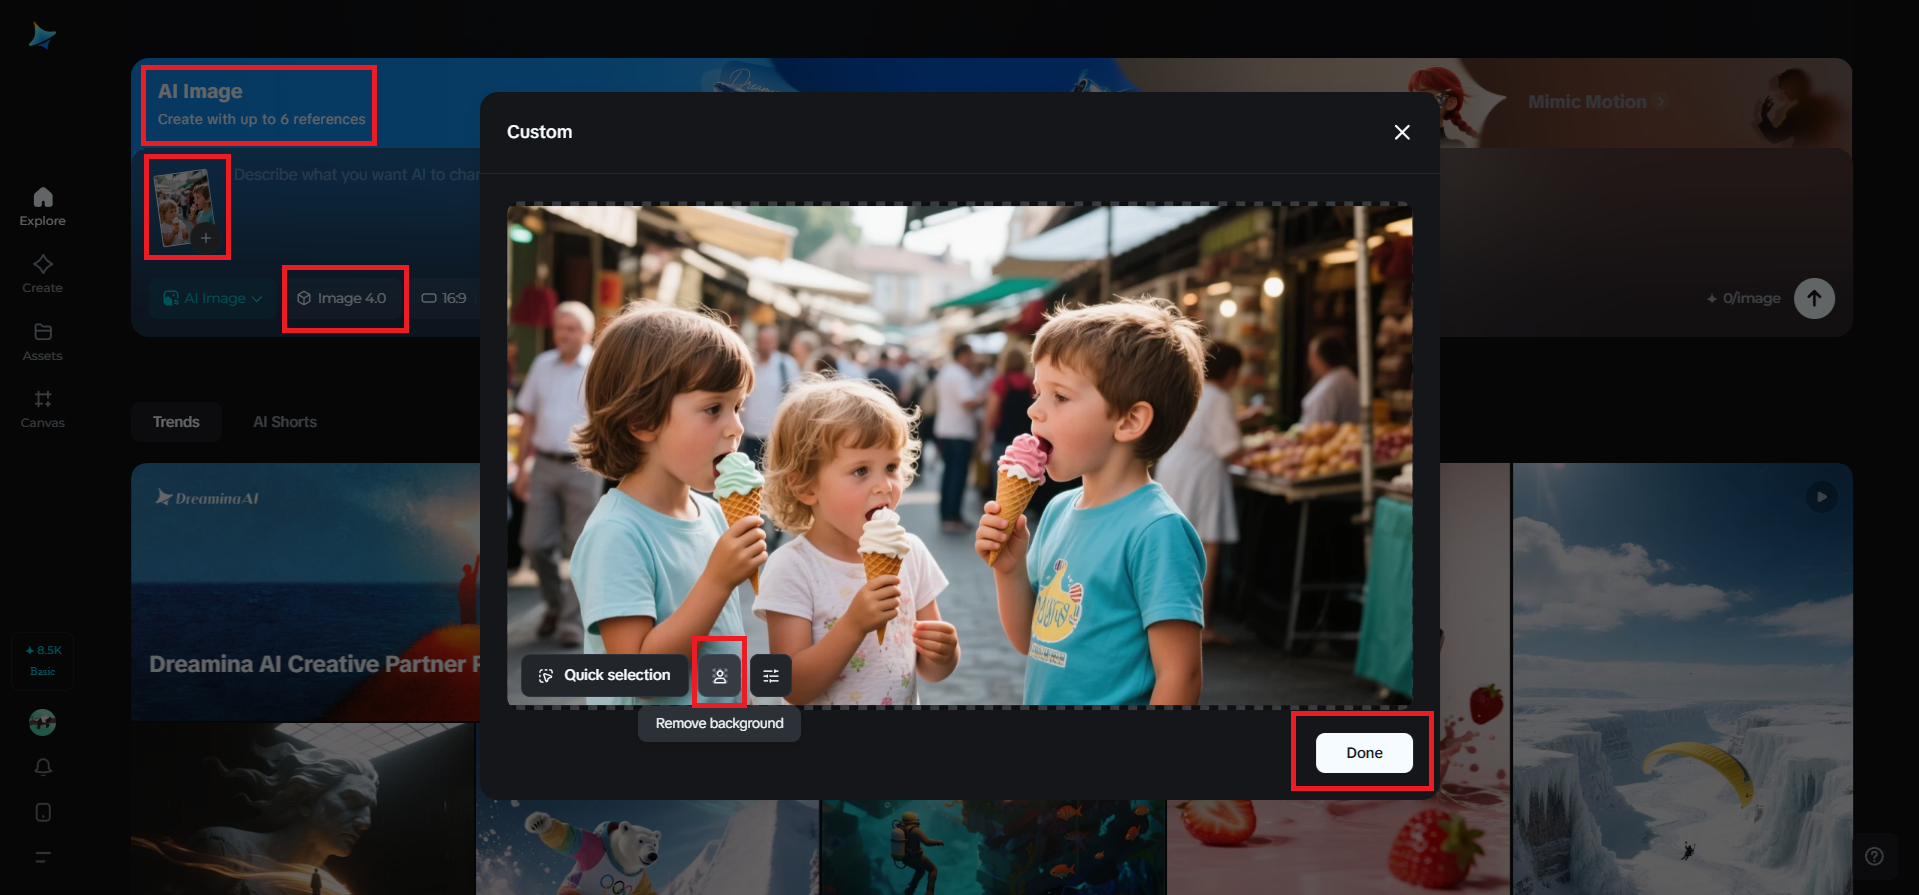Image resolution: width=1919 pixels, height=895 pixels.
Task: Click the up-arrow generate button
Action: point(1814,298)
